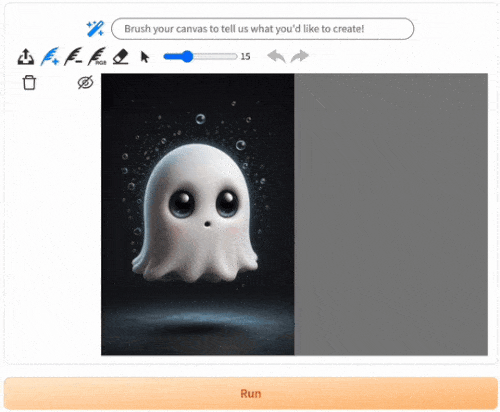Click the Run button
Image resolution: width=500 pixels, height=412 pixels.
(251, 393)
